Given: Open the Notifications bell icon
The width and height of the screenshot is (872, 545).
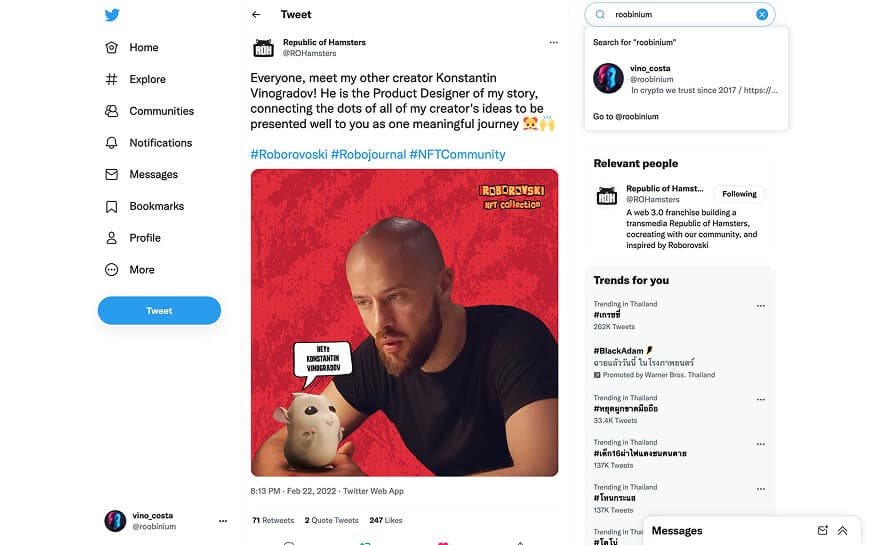Looking at the screenshot, I should [111, 142].
